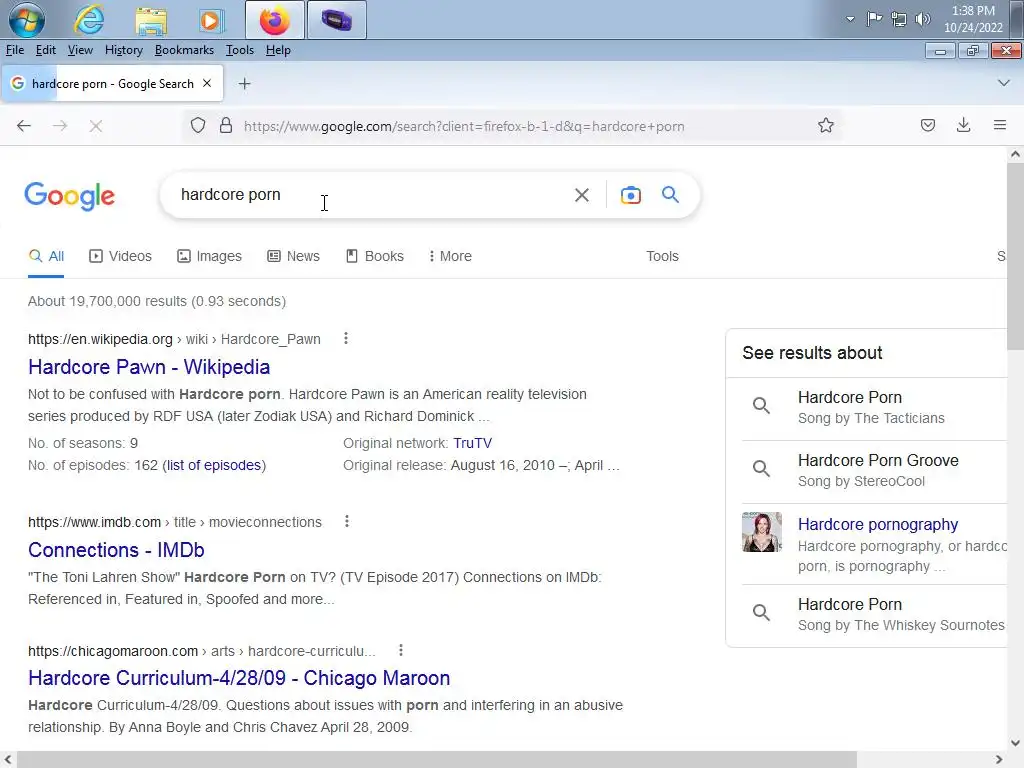Bookmark this page with the star icon

[825, 125]
